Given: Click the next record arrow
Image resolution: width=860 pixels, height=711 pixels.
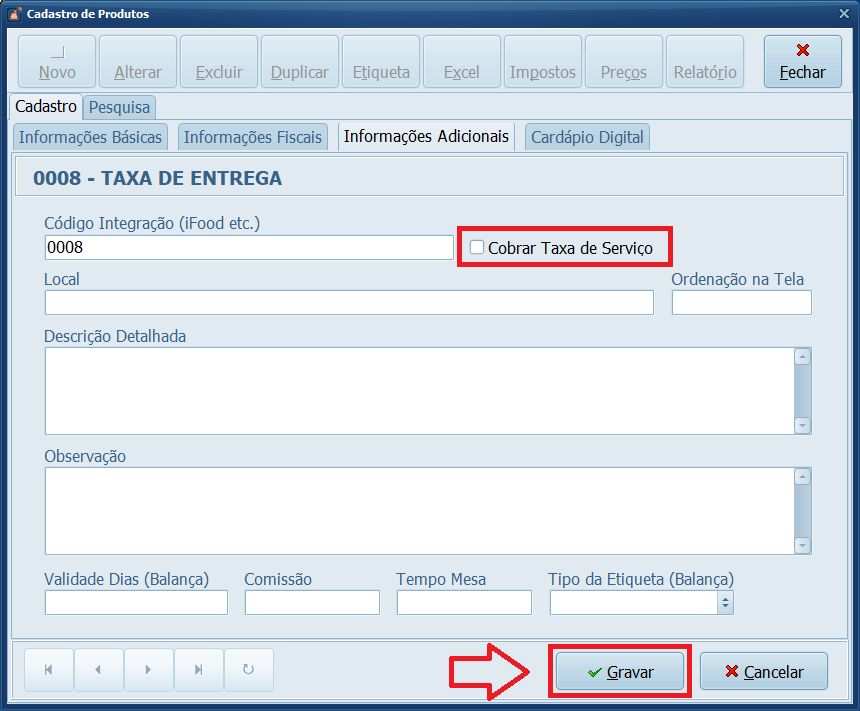Looking at the screenshot, I should point(148,670).
